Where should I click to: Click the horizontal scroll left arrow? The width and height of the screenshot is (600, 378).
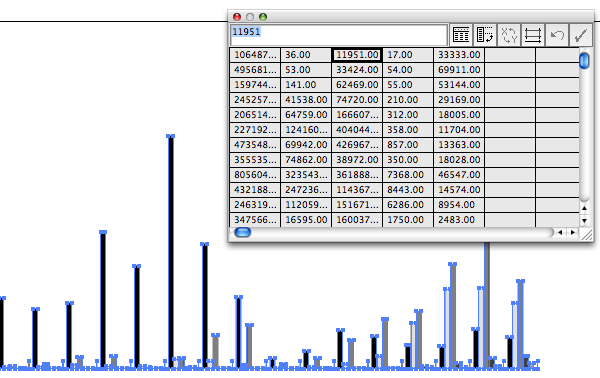560,232
